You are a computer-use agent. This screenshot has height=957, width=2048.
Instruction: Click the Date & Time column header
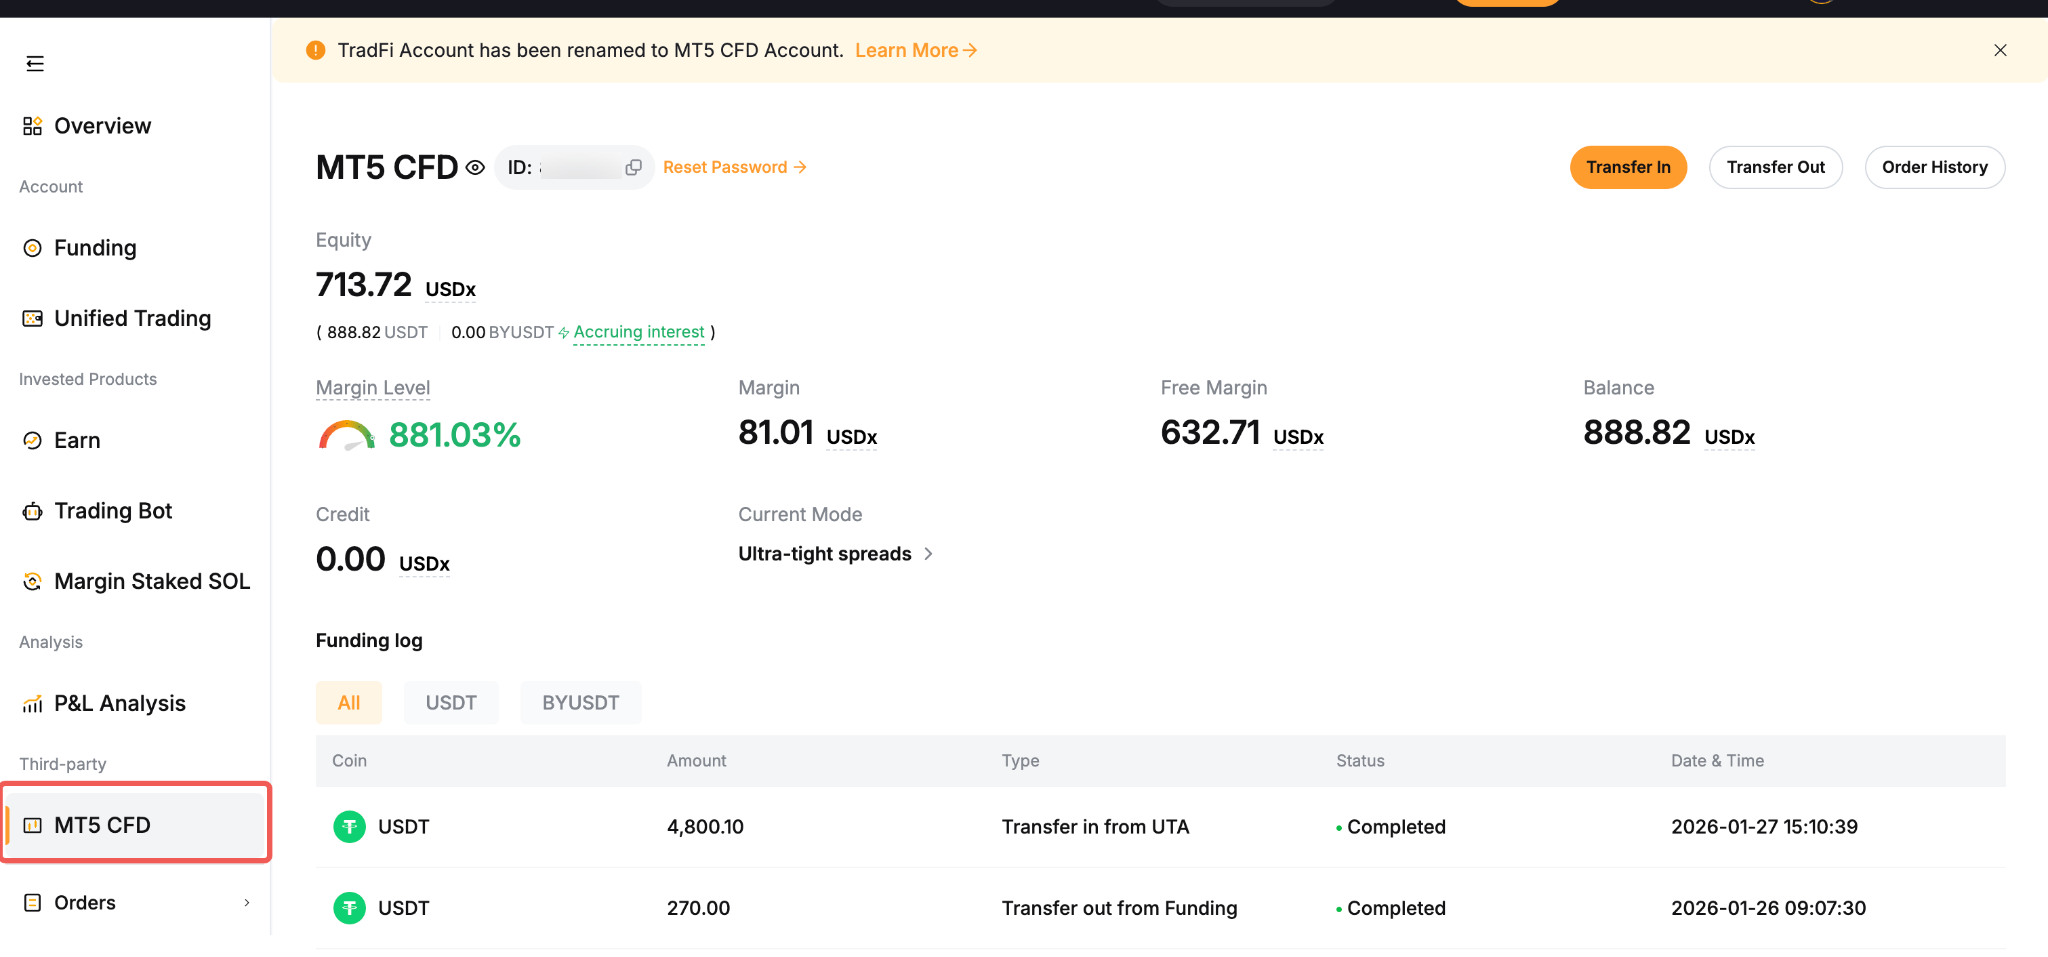coord(1717,761)
